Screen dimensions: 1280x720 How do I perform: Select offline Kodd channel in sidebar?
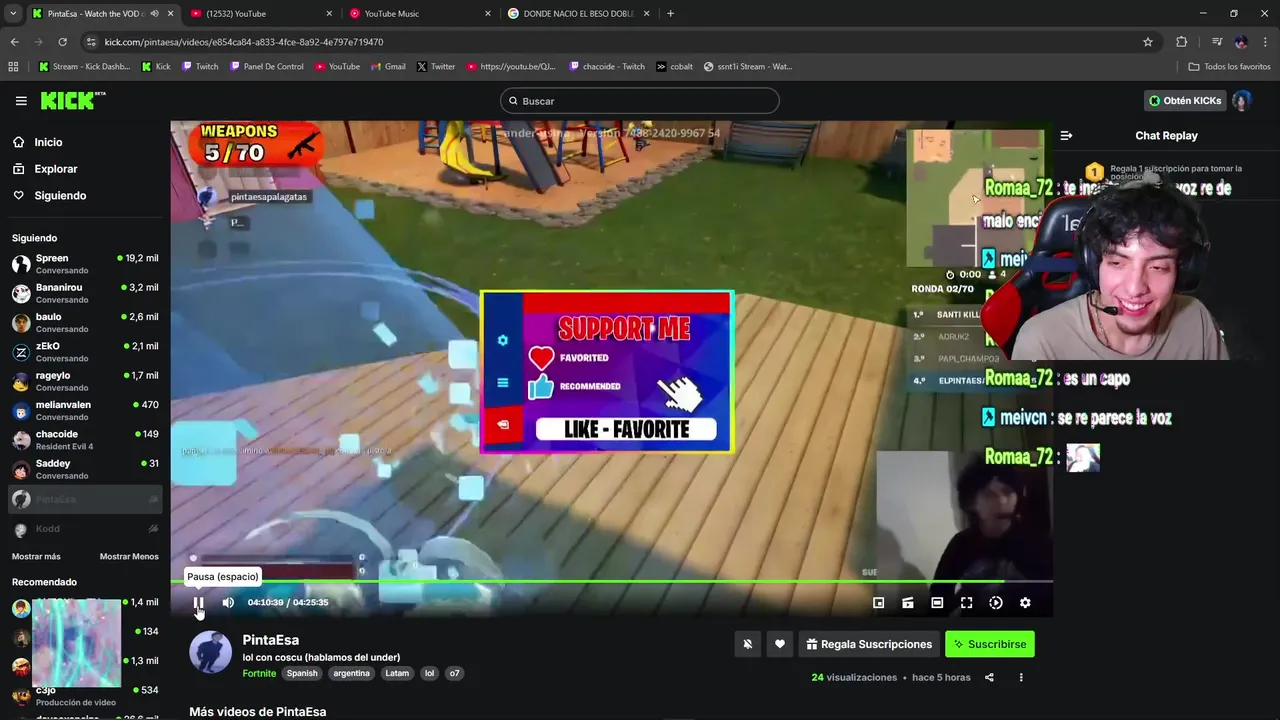coord(85,529)
